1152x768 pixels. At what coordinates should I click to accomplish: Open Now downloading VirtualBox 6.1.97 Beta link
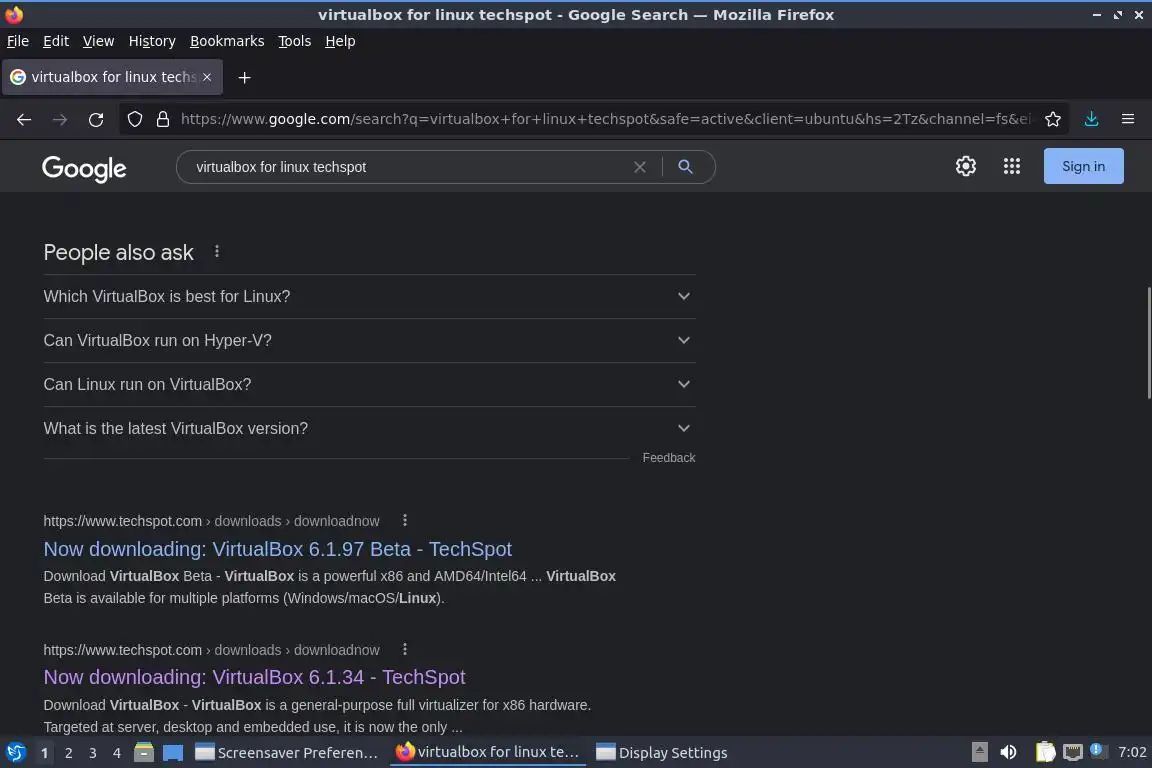(278, 549)
